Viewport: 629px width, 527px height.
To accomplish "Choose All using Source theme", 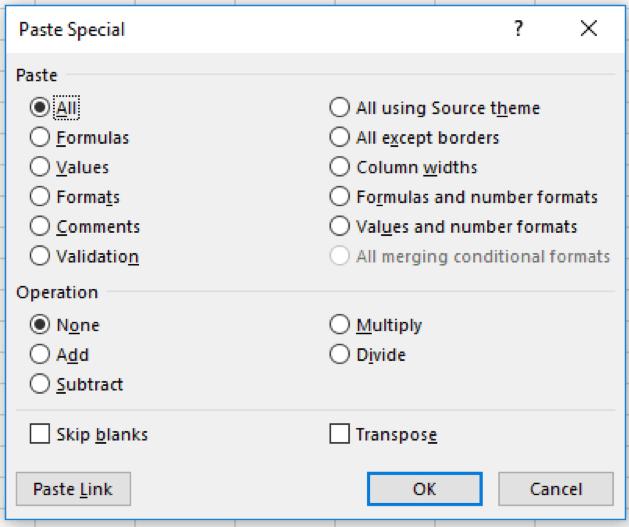I will click(340, 108).
